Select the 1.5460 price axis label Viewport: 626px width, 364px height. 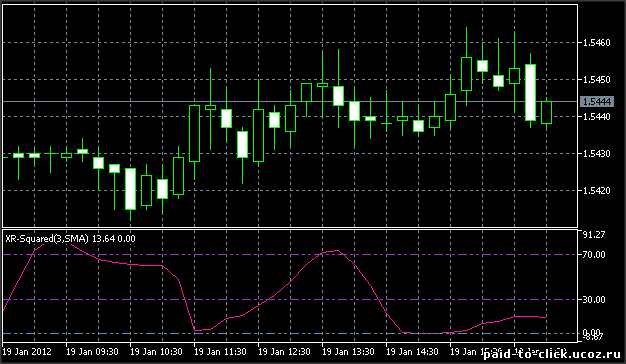tap(596, 43)
